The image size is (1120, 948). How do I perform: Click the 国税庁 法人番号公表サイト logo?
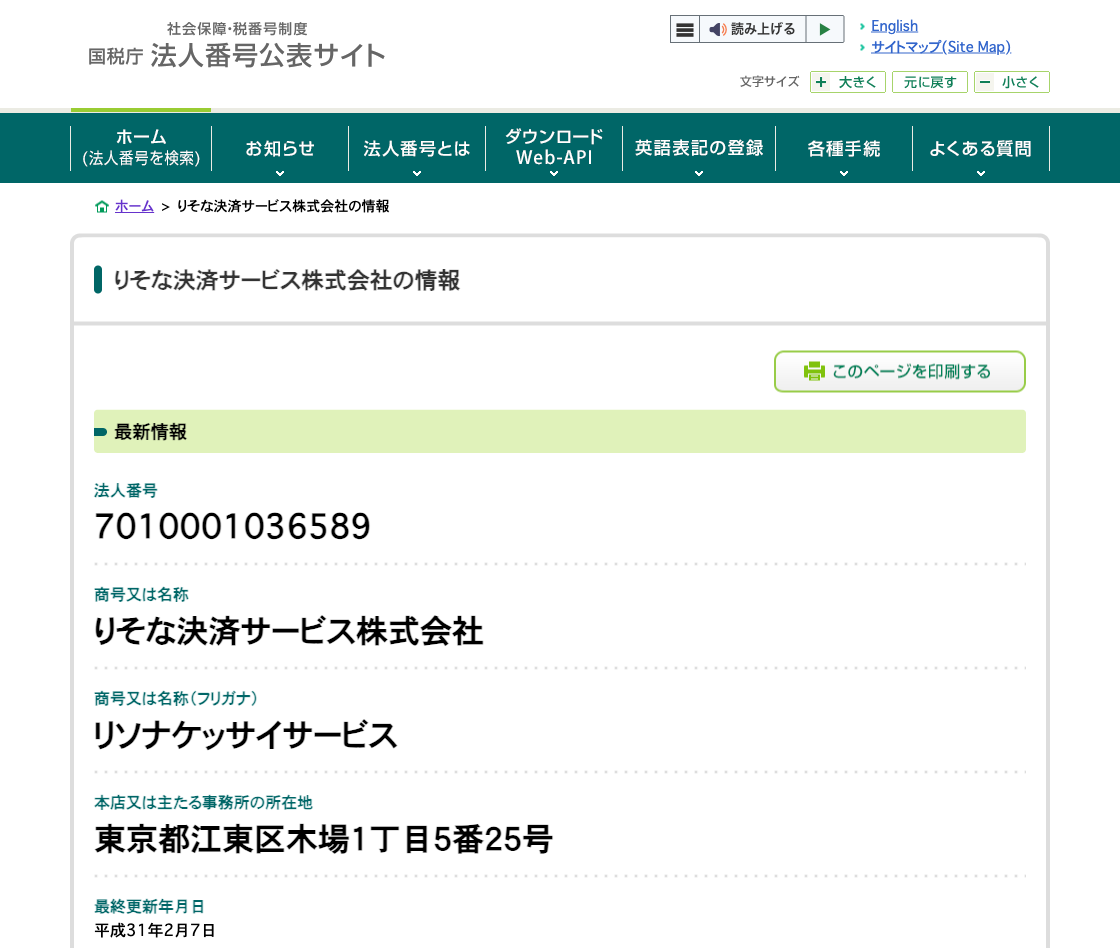pos(236,47)
